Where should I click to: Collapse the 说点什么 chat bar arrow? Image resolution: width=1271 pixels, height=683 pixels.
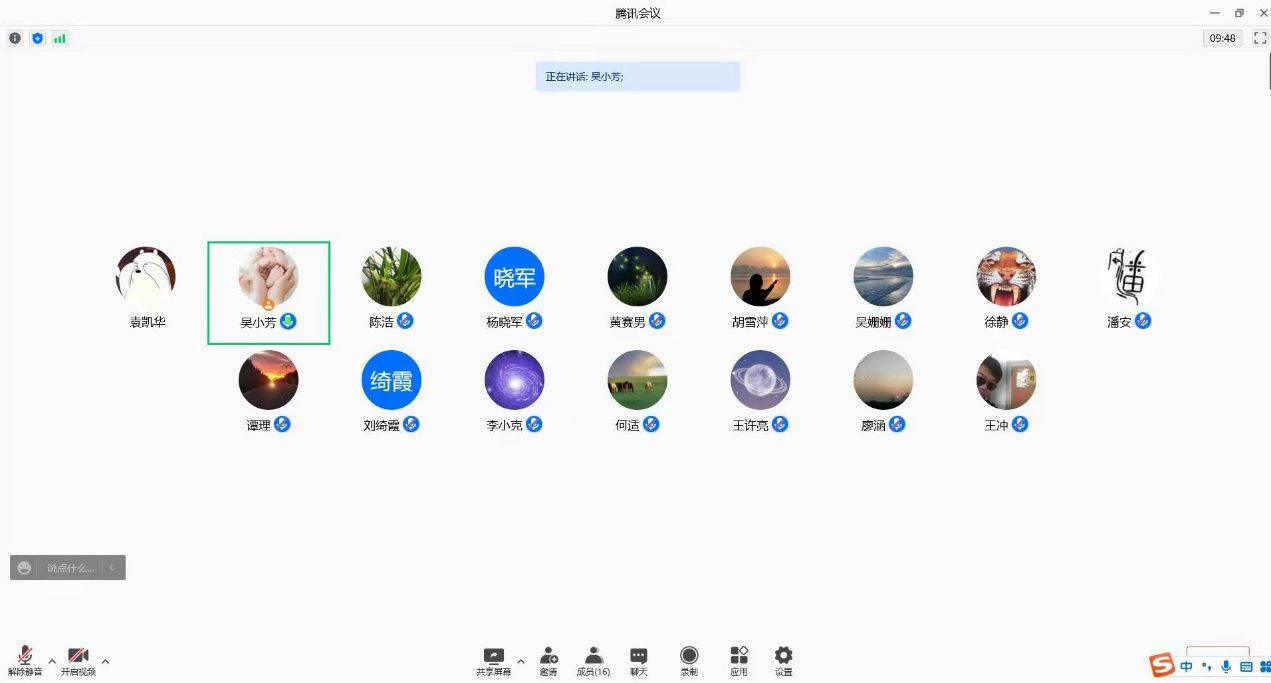point(112,568)
